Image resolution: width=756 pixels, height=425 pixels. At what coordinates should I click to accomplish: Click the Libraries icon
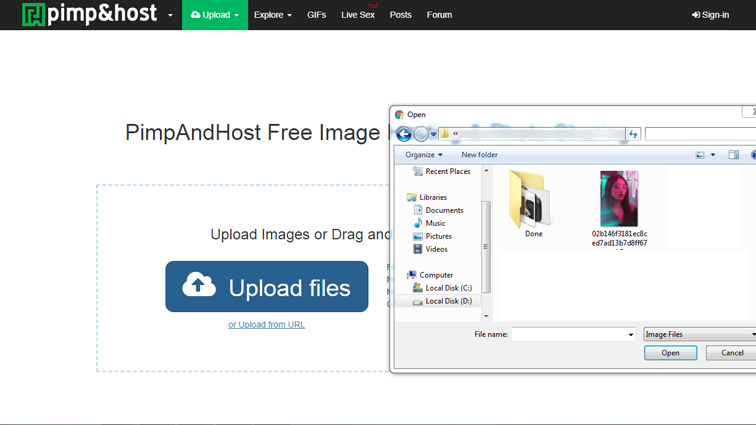point(411,197)
